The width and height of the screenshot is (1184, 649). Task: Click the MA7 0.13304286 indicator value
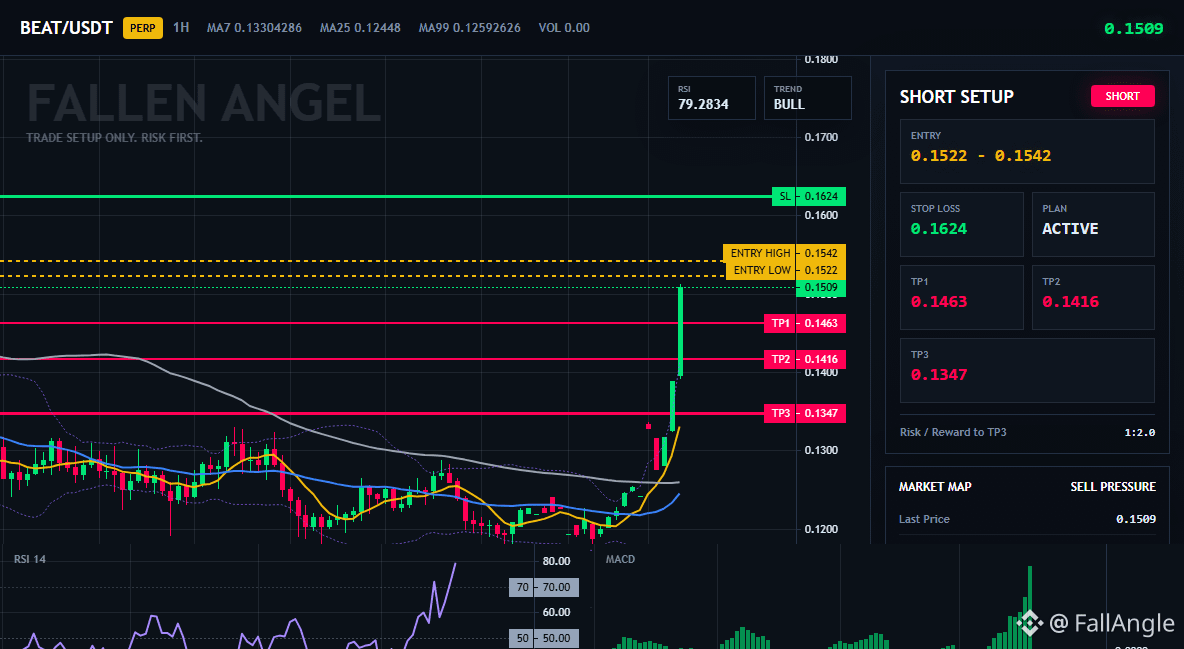click(254, 28)
